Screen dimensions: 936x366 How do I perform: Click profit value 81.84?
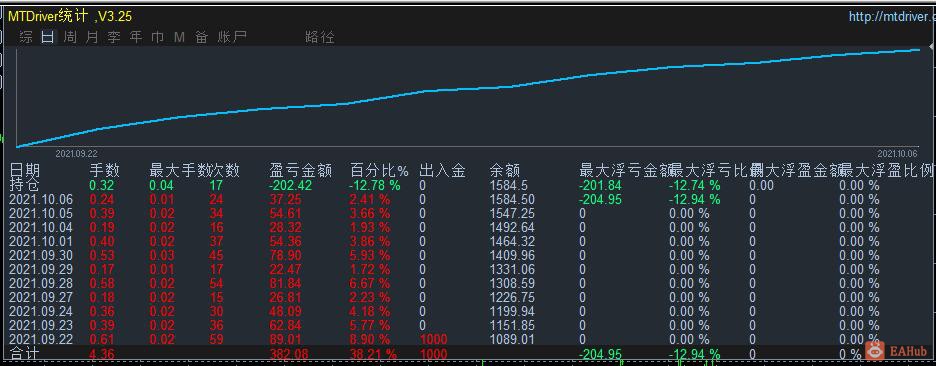(x=285, y=283)
